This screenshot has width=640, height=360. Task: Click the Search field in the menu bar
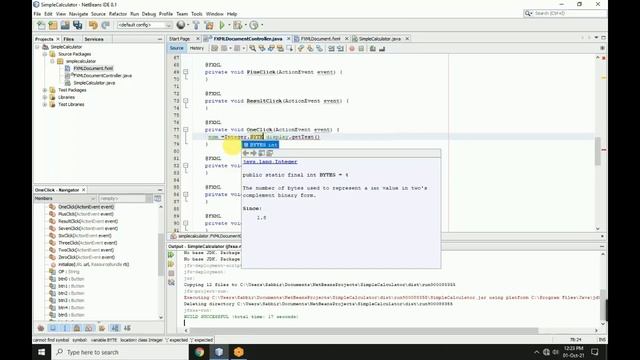coord(565,13)
